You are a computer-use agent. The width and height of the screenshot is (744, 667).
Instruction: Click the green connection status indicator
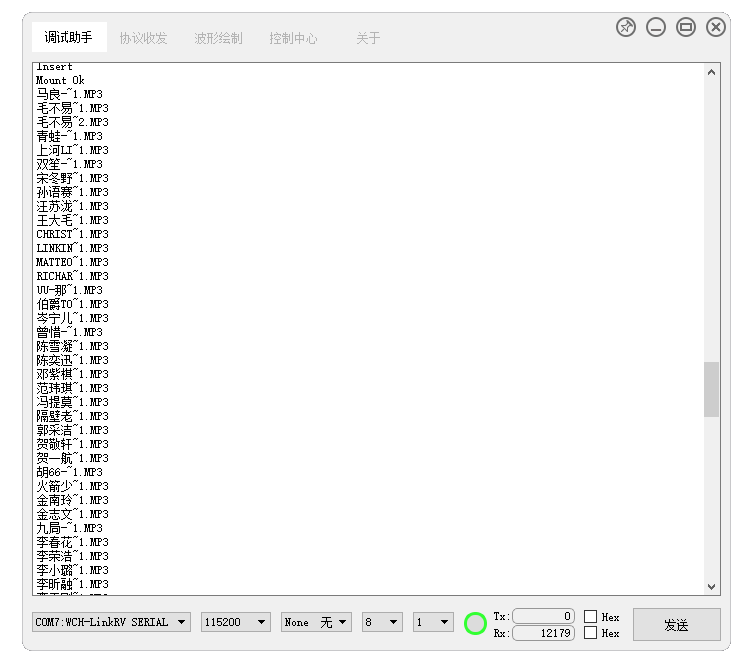click(475, 624)
